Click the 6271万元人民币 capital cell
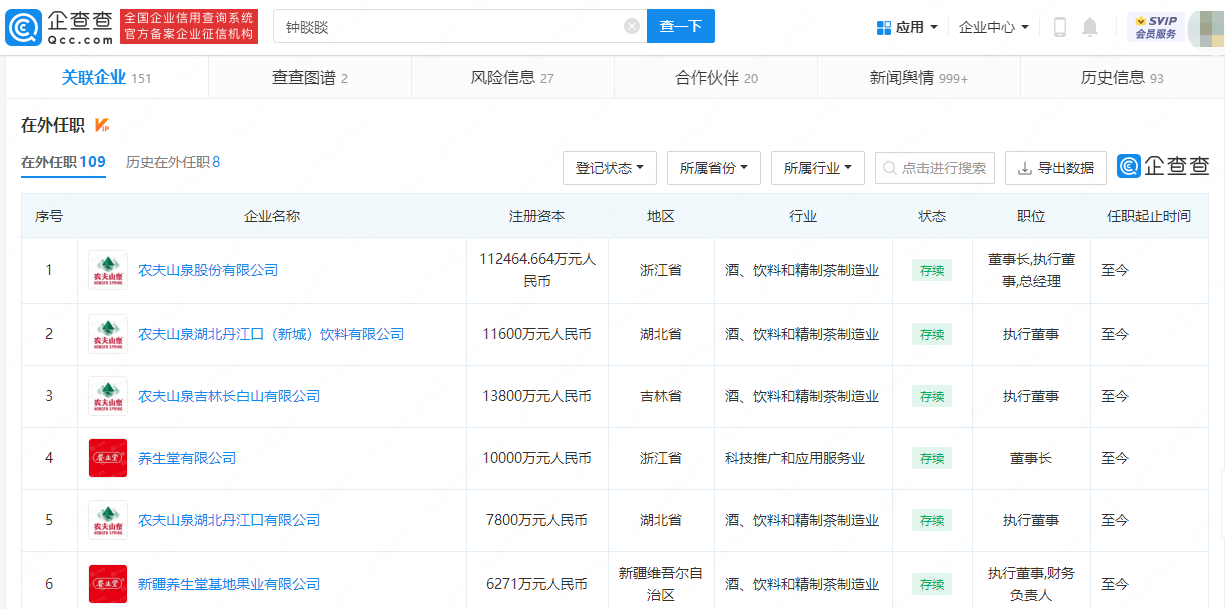The width and height of the screenshot is (1225, 609). (x=537, y=584)
